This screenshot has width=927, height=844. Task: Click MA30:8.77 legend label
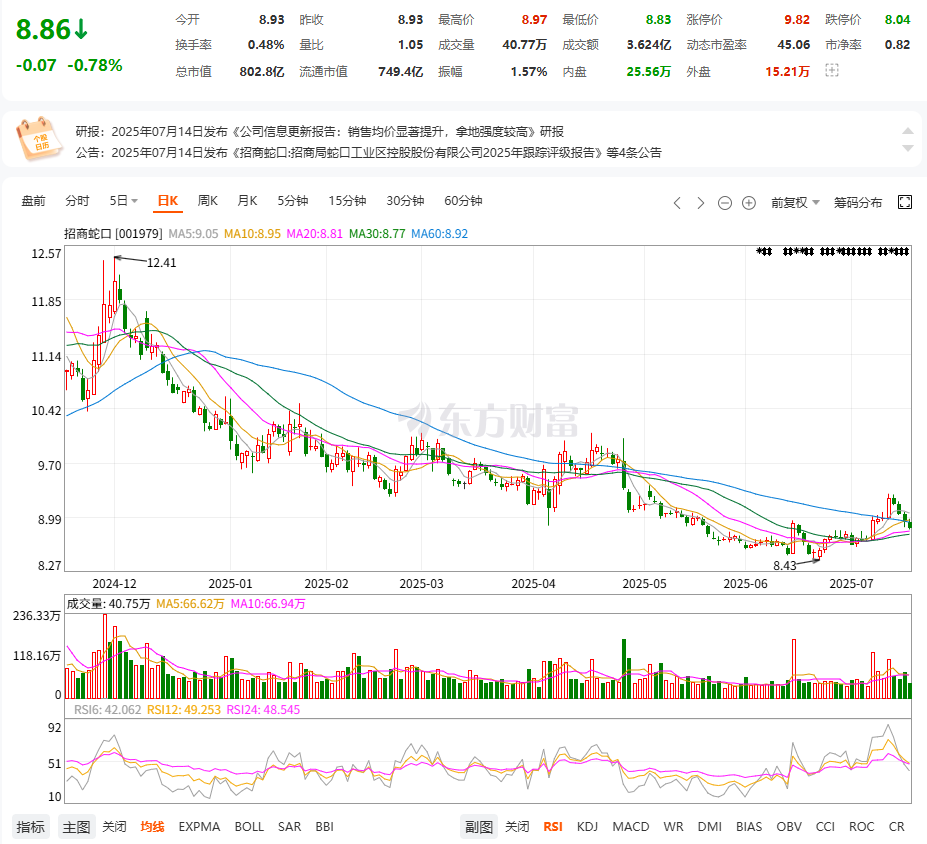coord(377,233)
